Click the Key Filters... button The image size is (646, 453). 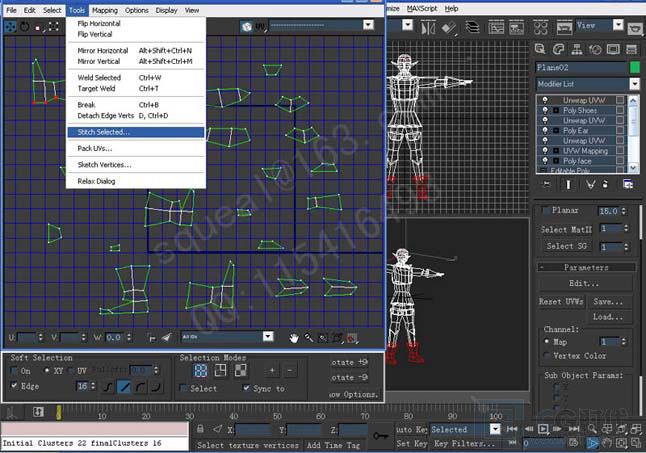pyautogui.click(x=464, y=444)
